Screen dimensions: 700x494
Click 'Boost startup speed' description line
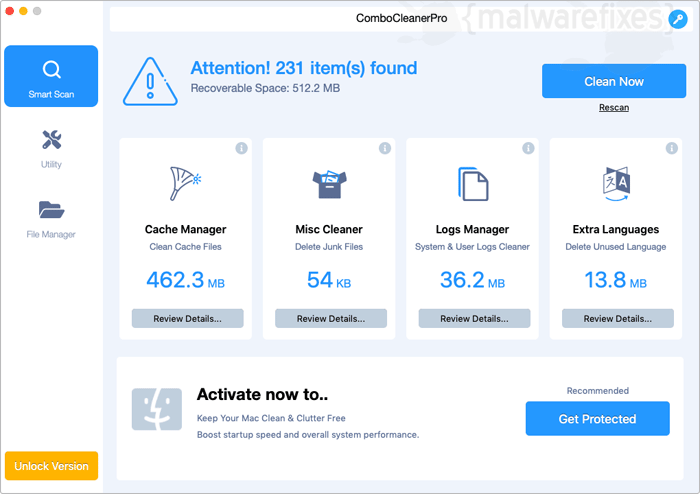[308, 435]
